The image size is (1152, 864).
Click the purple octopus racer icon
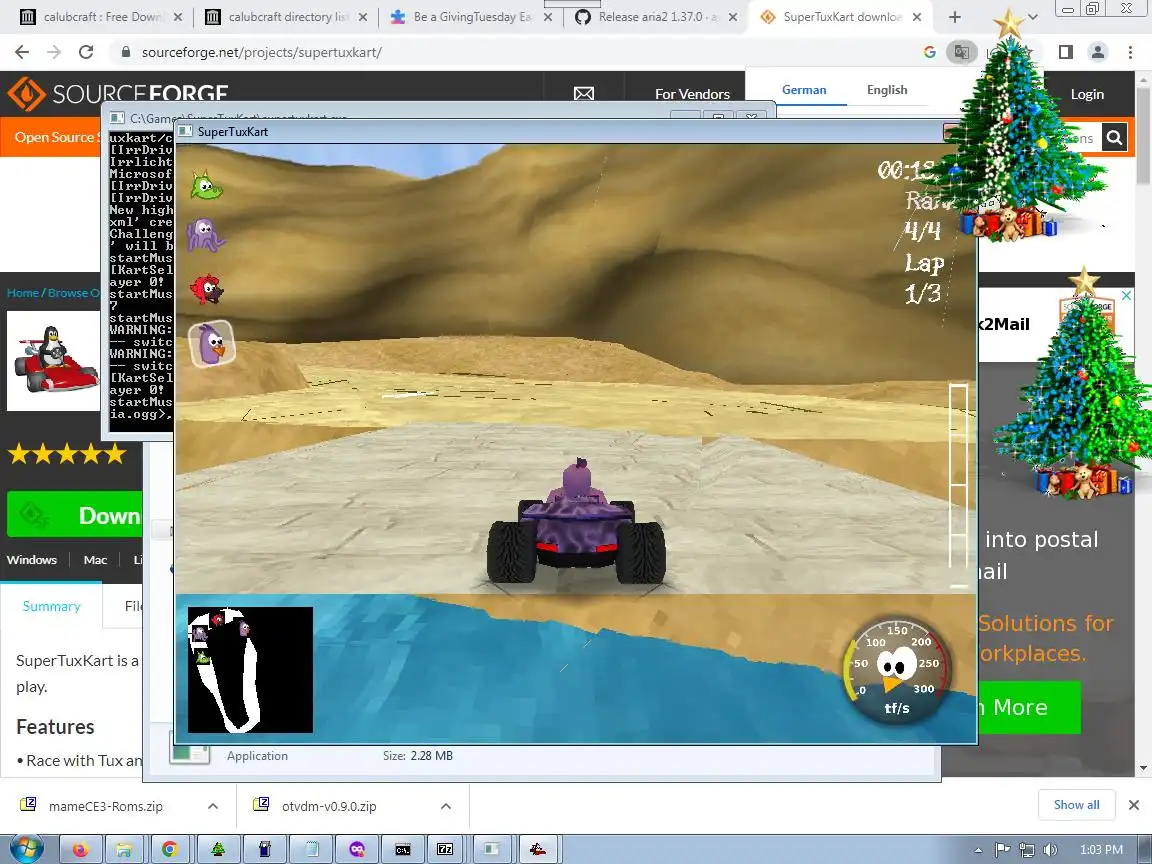[x=206, y=236]
